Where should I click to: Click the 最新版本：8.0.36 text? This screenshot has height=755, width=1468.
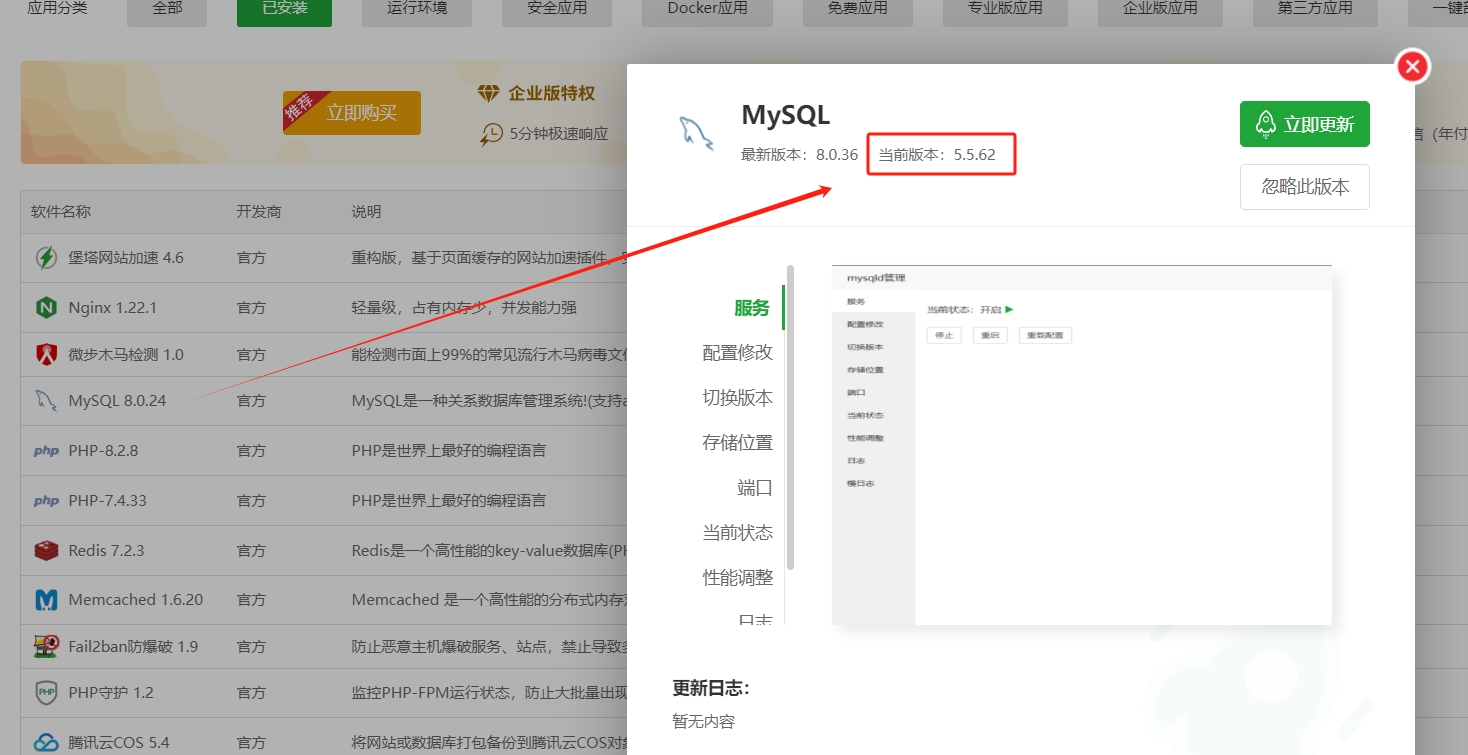[x=799, y=155]
